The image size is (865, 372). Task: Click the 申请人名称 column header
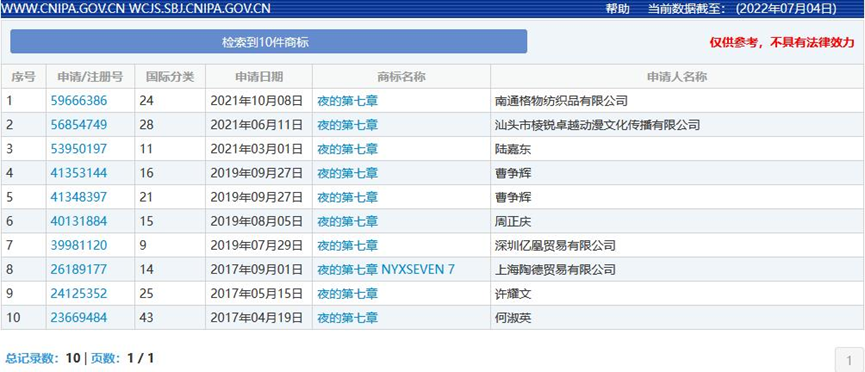tap(677, 77)
